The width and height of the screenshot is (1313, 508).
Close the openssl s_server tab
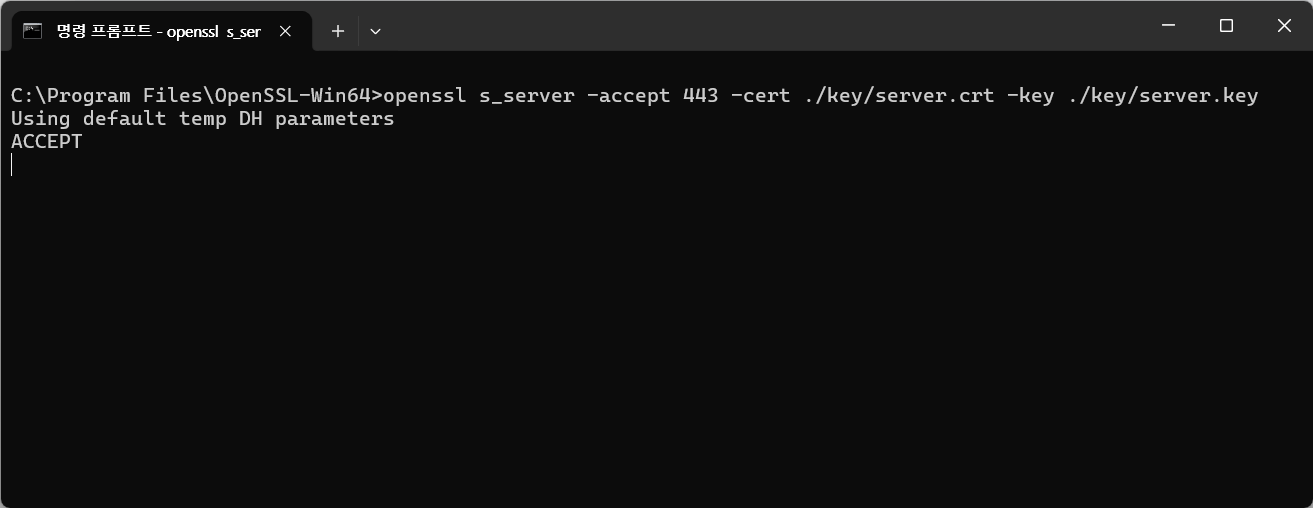coord(285,31)
